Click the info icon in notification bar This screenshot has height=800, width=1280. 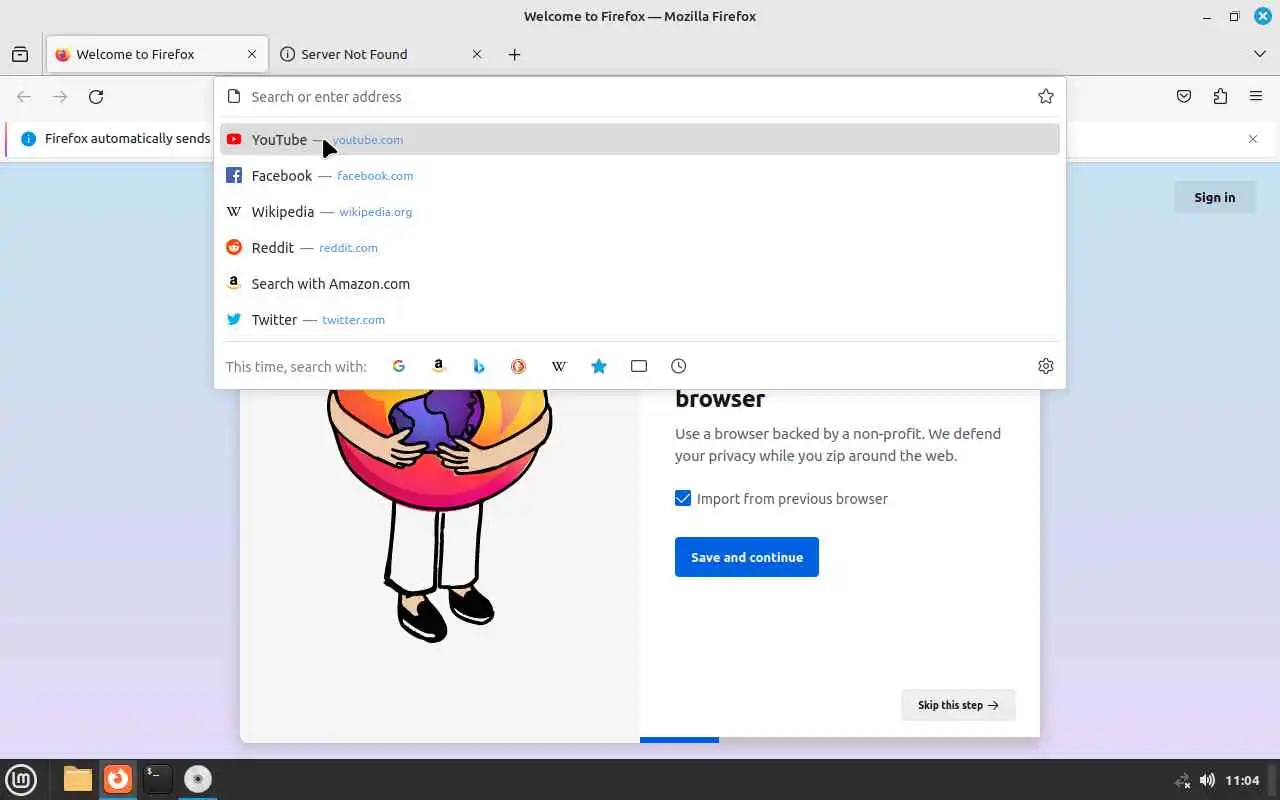pos(28,139)
